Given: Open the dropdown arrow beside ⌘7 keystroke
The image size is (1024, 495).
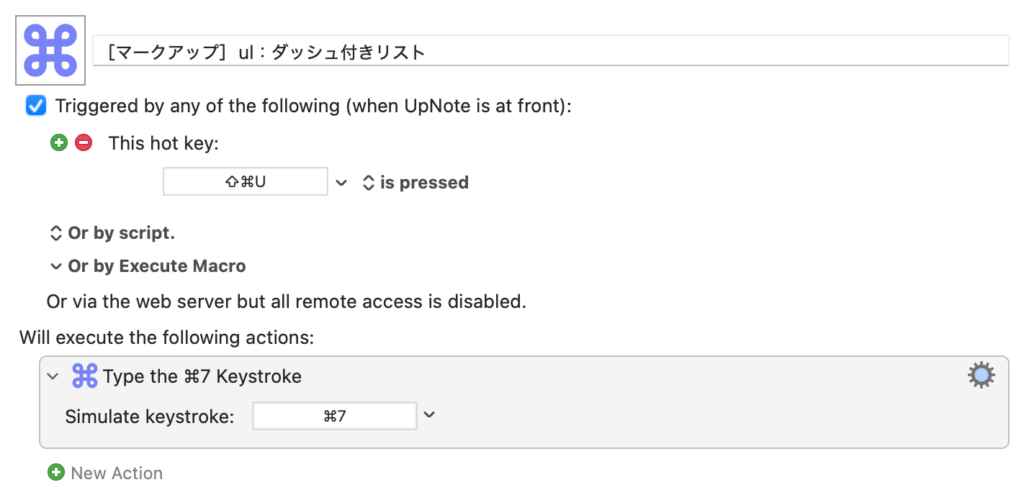Looking at the screenshot, I should coord(429,415).
